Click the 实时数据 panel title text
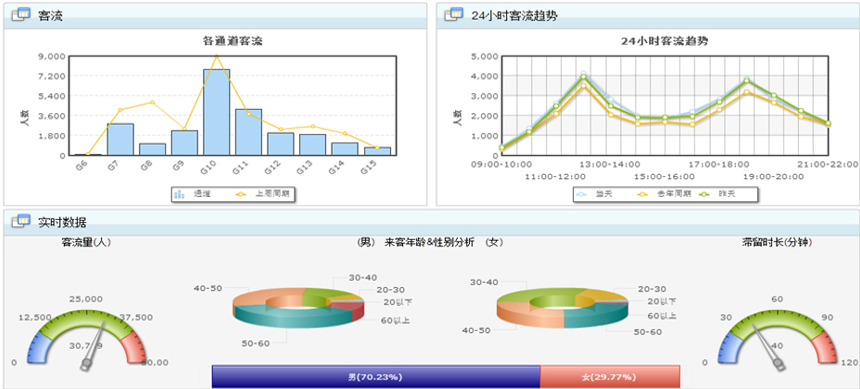860x389 pixels. [62, 222]
